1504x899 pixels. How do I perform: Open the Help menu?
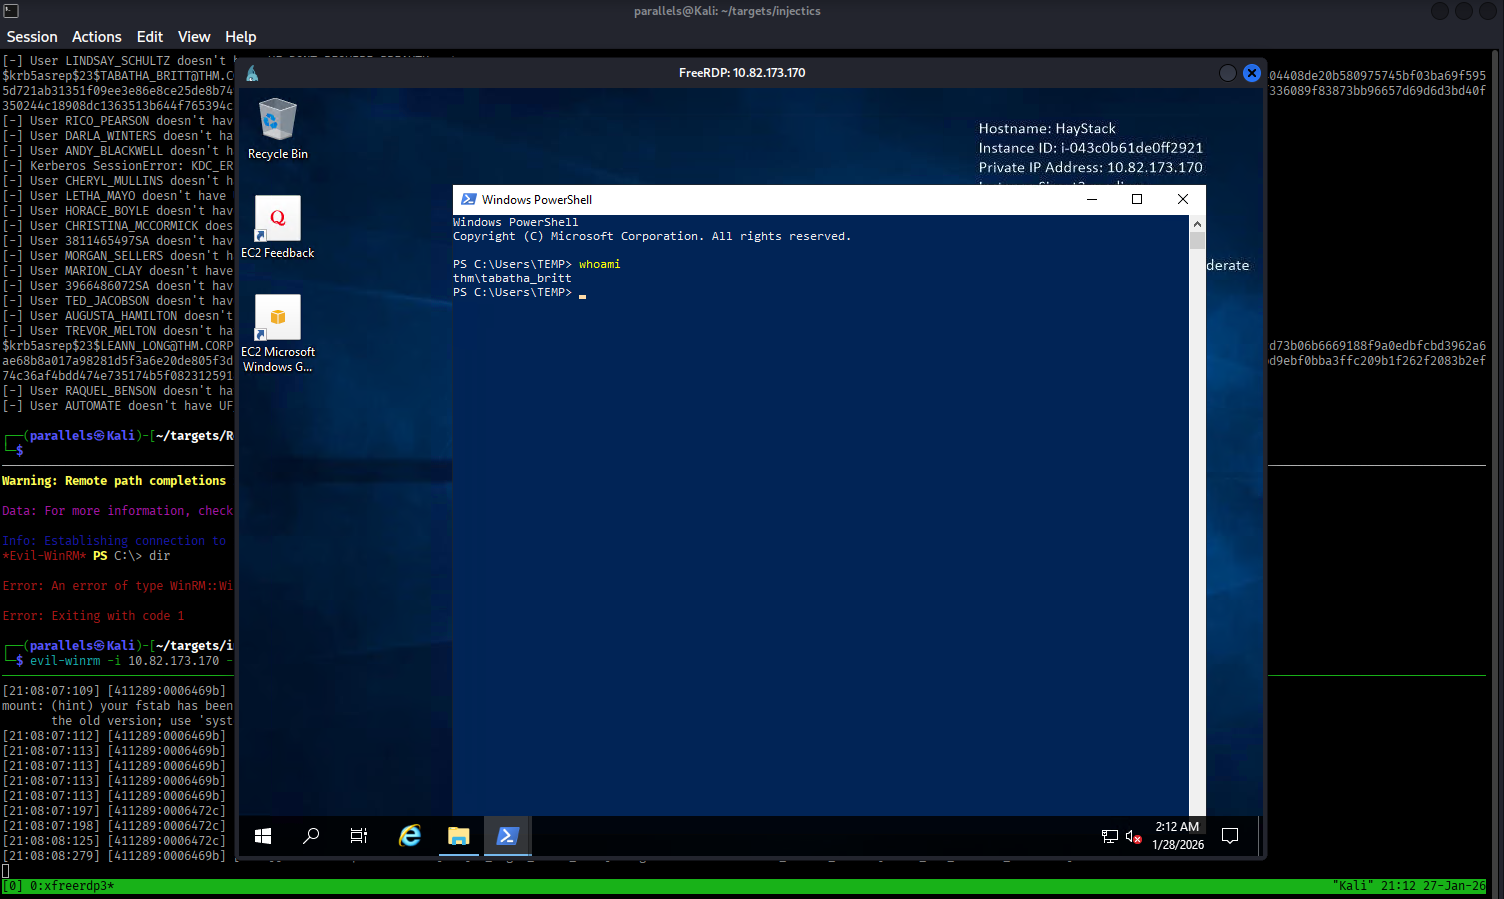240,37
